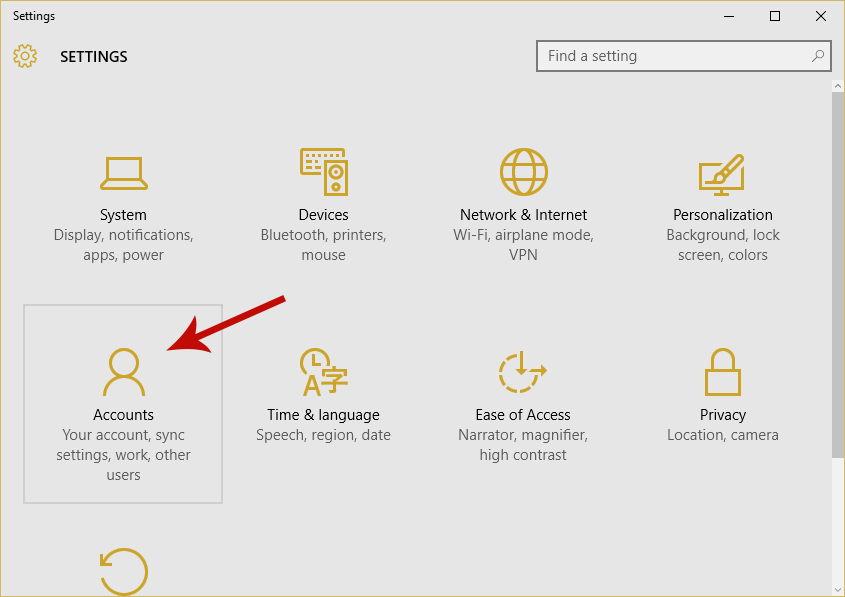
Task: Open the Privacy padlock icon
Action: 723,372
